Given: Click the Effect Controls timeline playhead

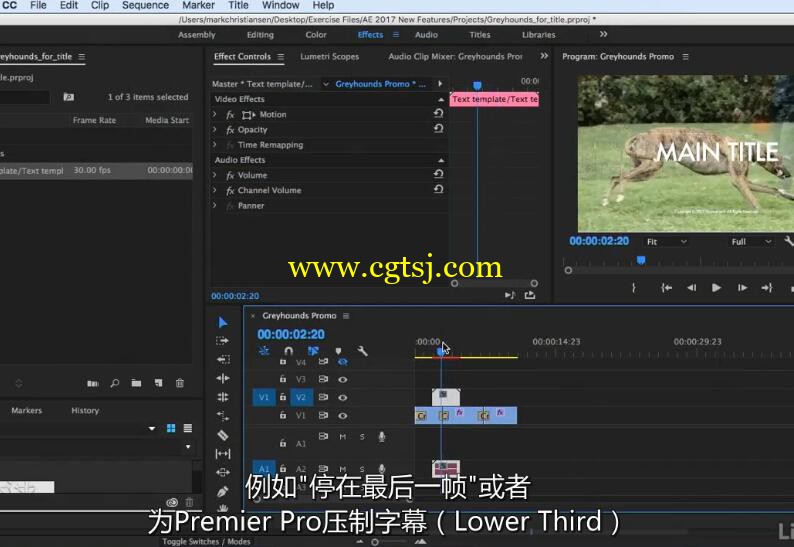Looking at the screenshot, I should pos(477,85).
